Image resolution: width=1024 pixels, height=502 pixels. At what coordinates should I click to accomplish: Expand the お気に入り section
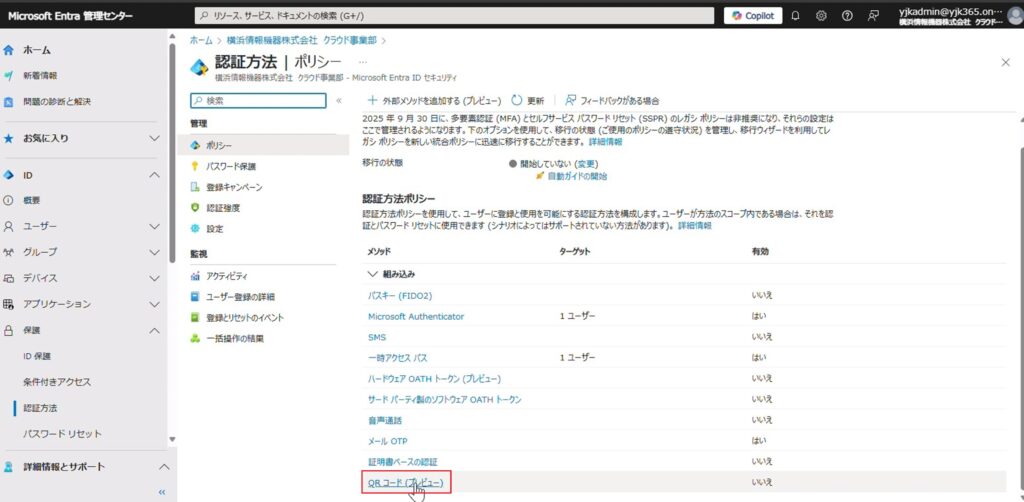pyautogui.click(x=154, y=138)
